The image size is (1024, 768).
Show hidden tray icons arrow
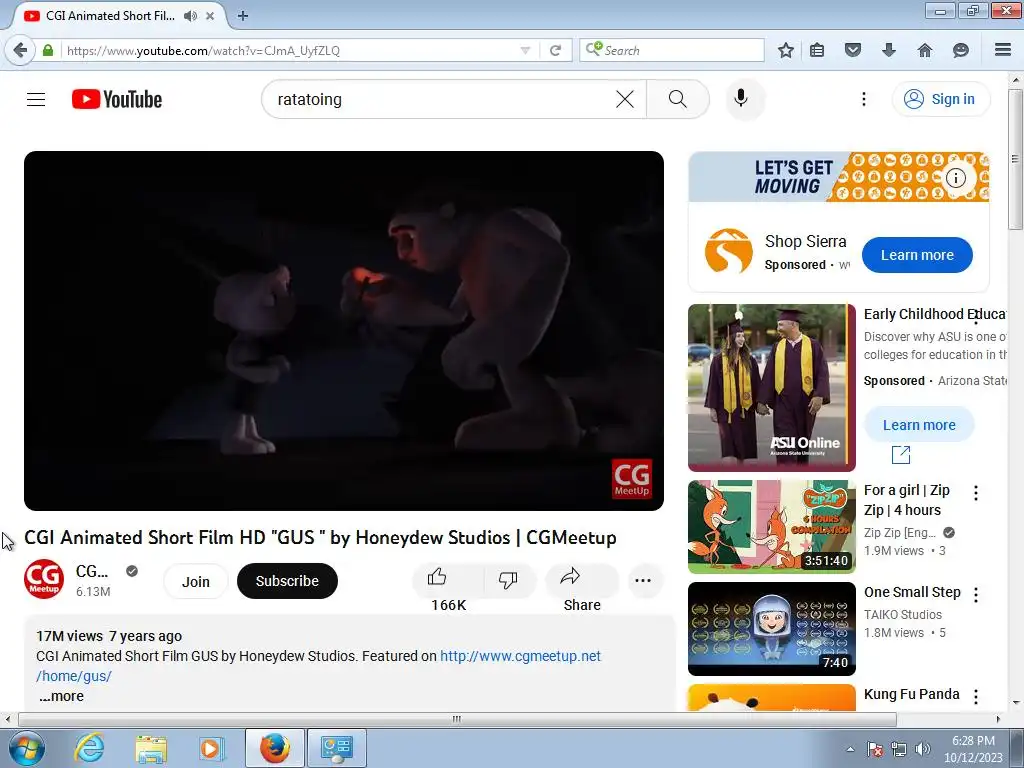tap(850, 749)
